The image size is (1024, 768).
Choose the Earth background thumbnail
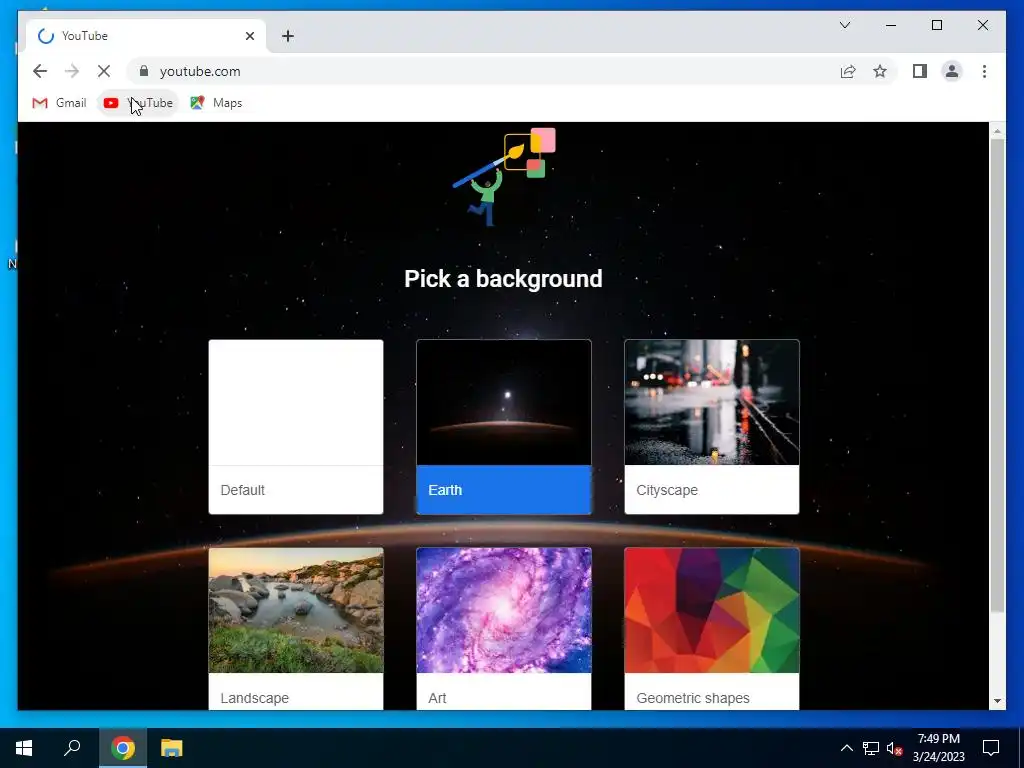tap(504, 402)
